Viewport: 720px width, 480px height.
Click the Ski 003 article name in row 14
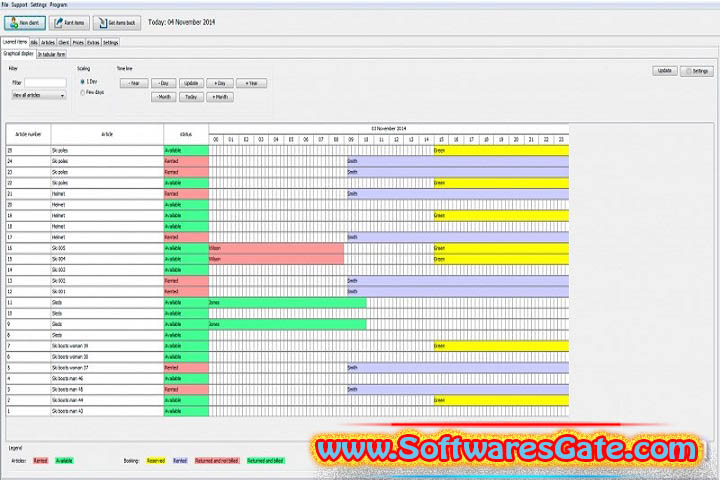[58, 270]
